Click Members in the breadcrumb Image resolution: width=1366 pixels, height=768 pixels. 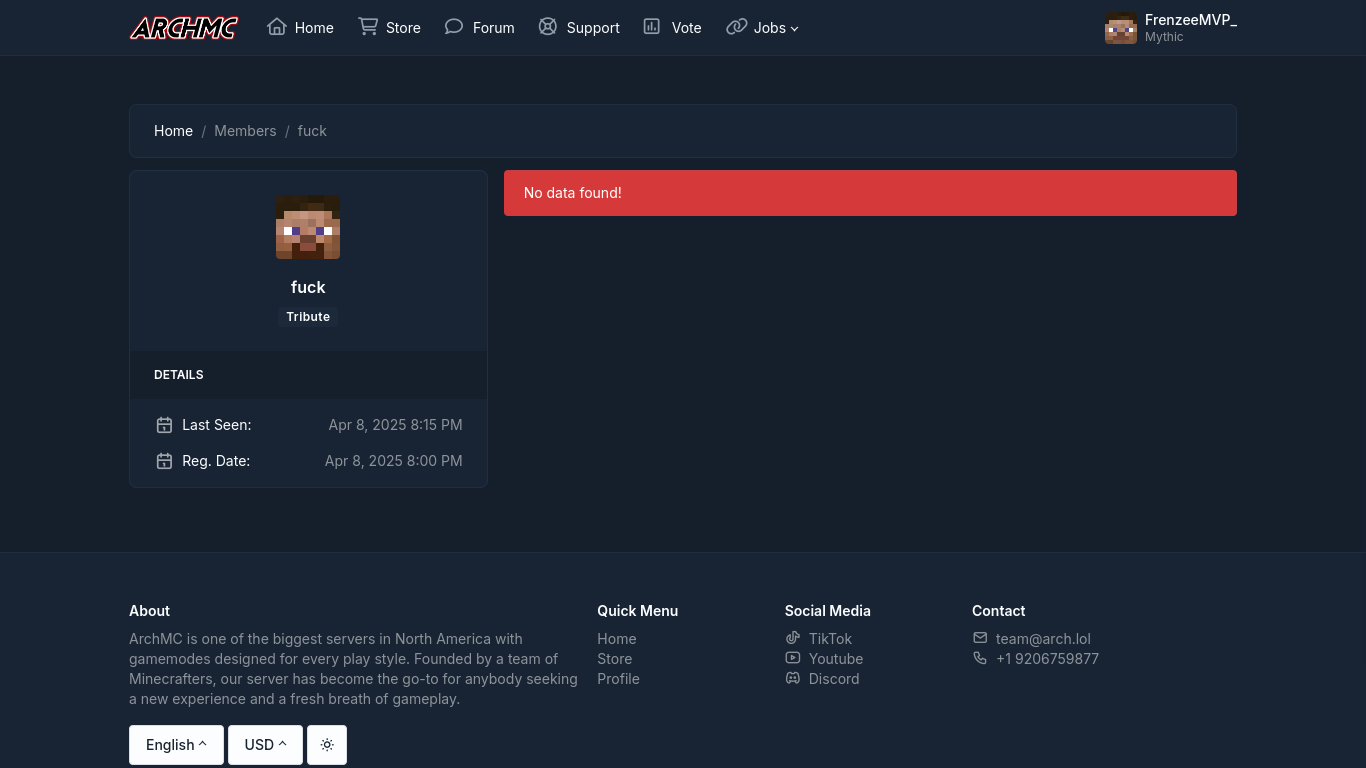(x=245, y=131)
